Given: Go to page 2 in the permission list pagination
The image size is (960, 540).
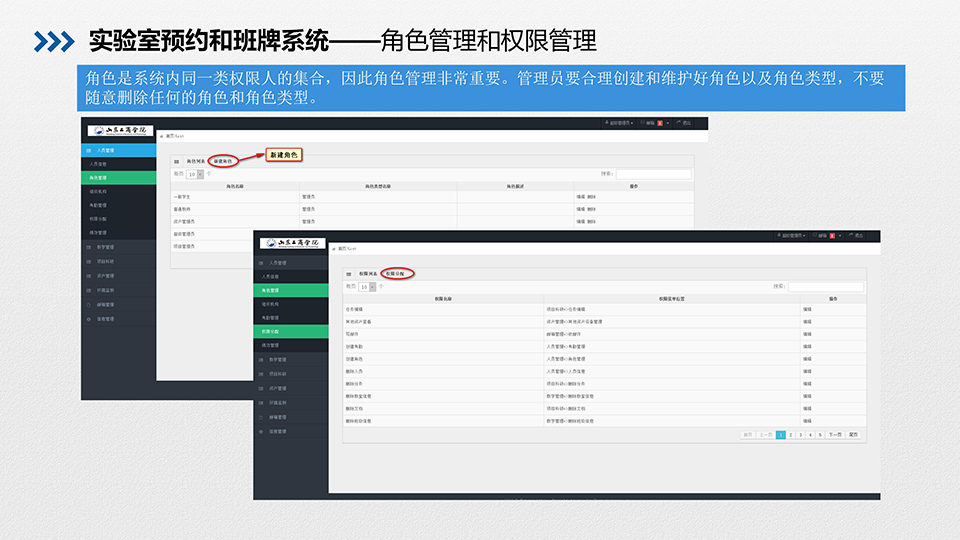Looking at the screenshot, I should pos(790,435).
